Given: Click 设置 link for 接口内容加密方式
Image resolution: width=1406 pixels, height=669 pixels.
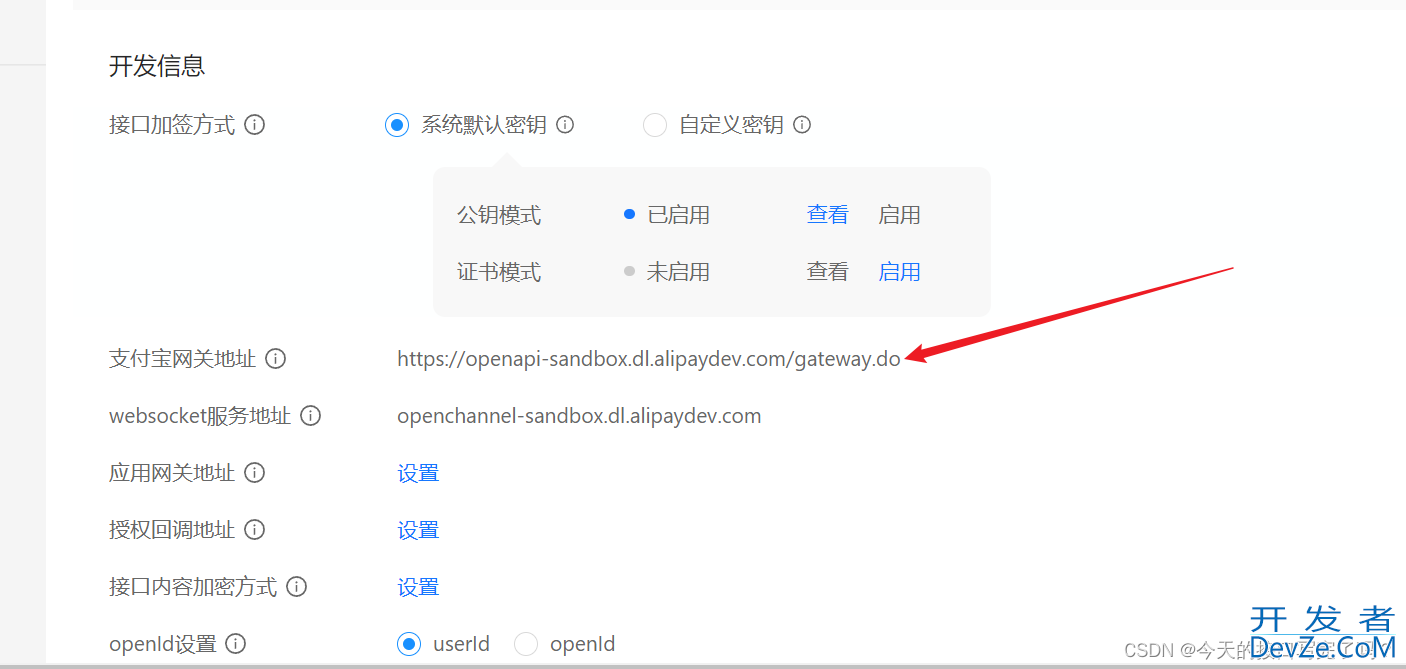Looking at the screenshot, I should [418, 587].
